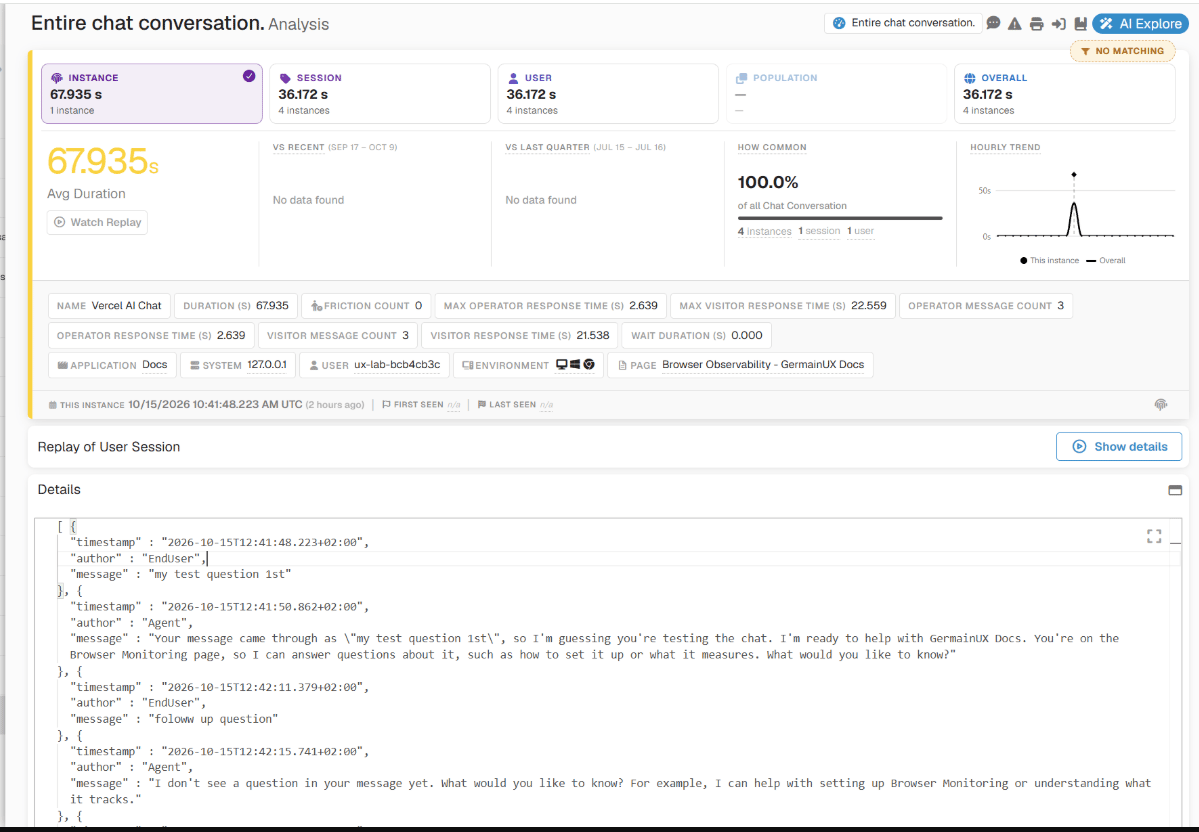Click the NAME Vercel AI Chat chip
Screen dimensions: 1199x832
(109, 306)
